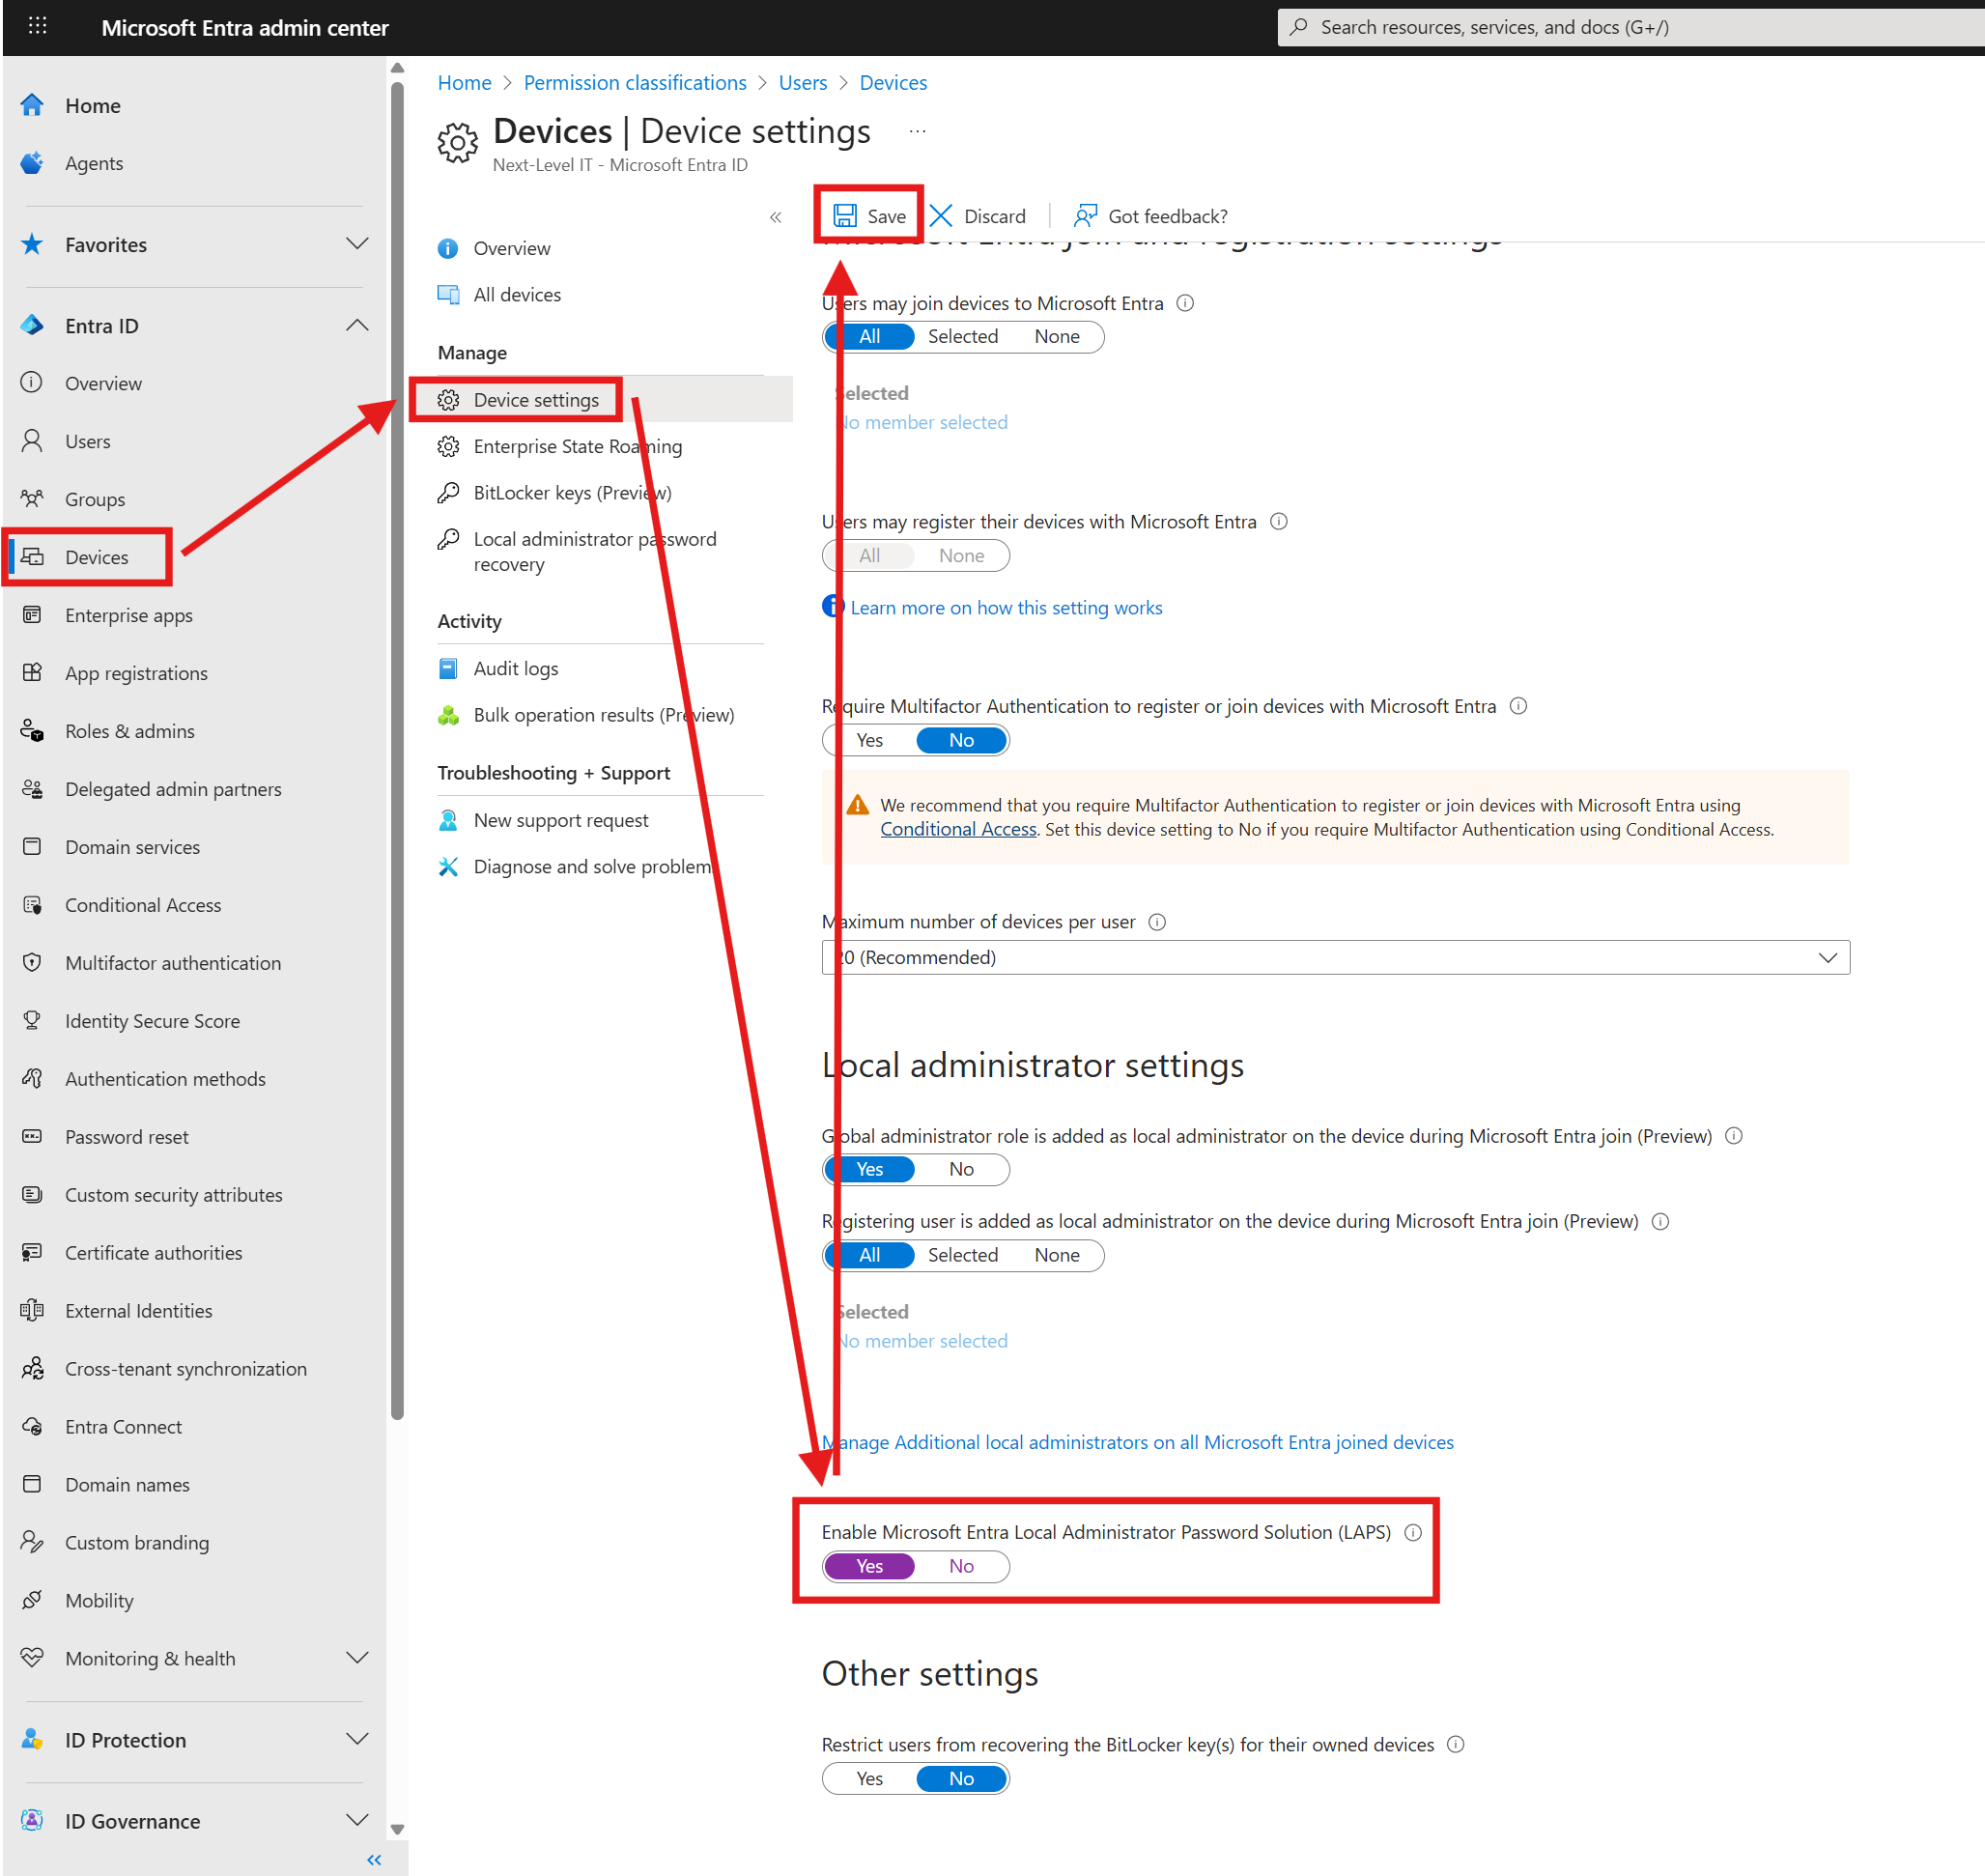This screenshot has height=1876, width=1985.
Task: Click the Entra ID diamond icon
Action: [x=32, y=325]
